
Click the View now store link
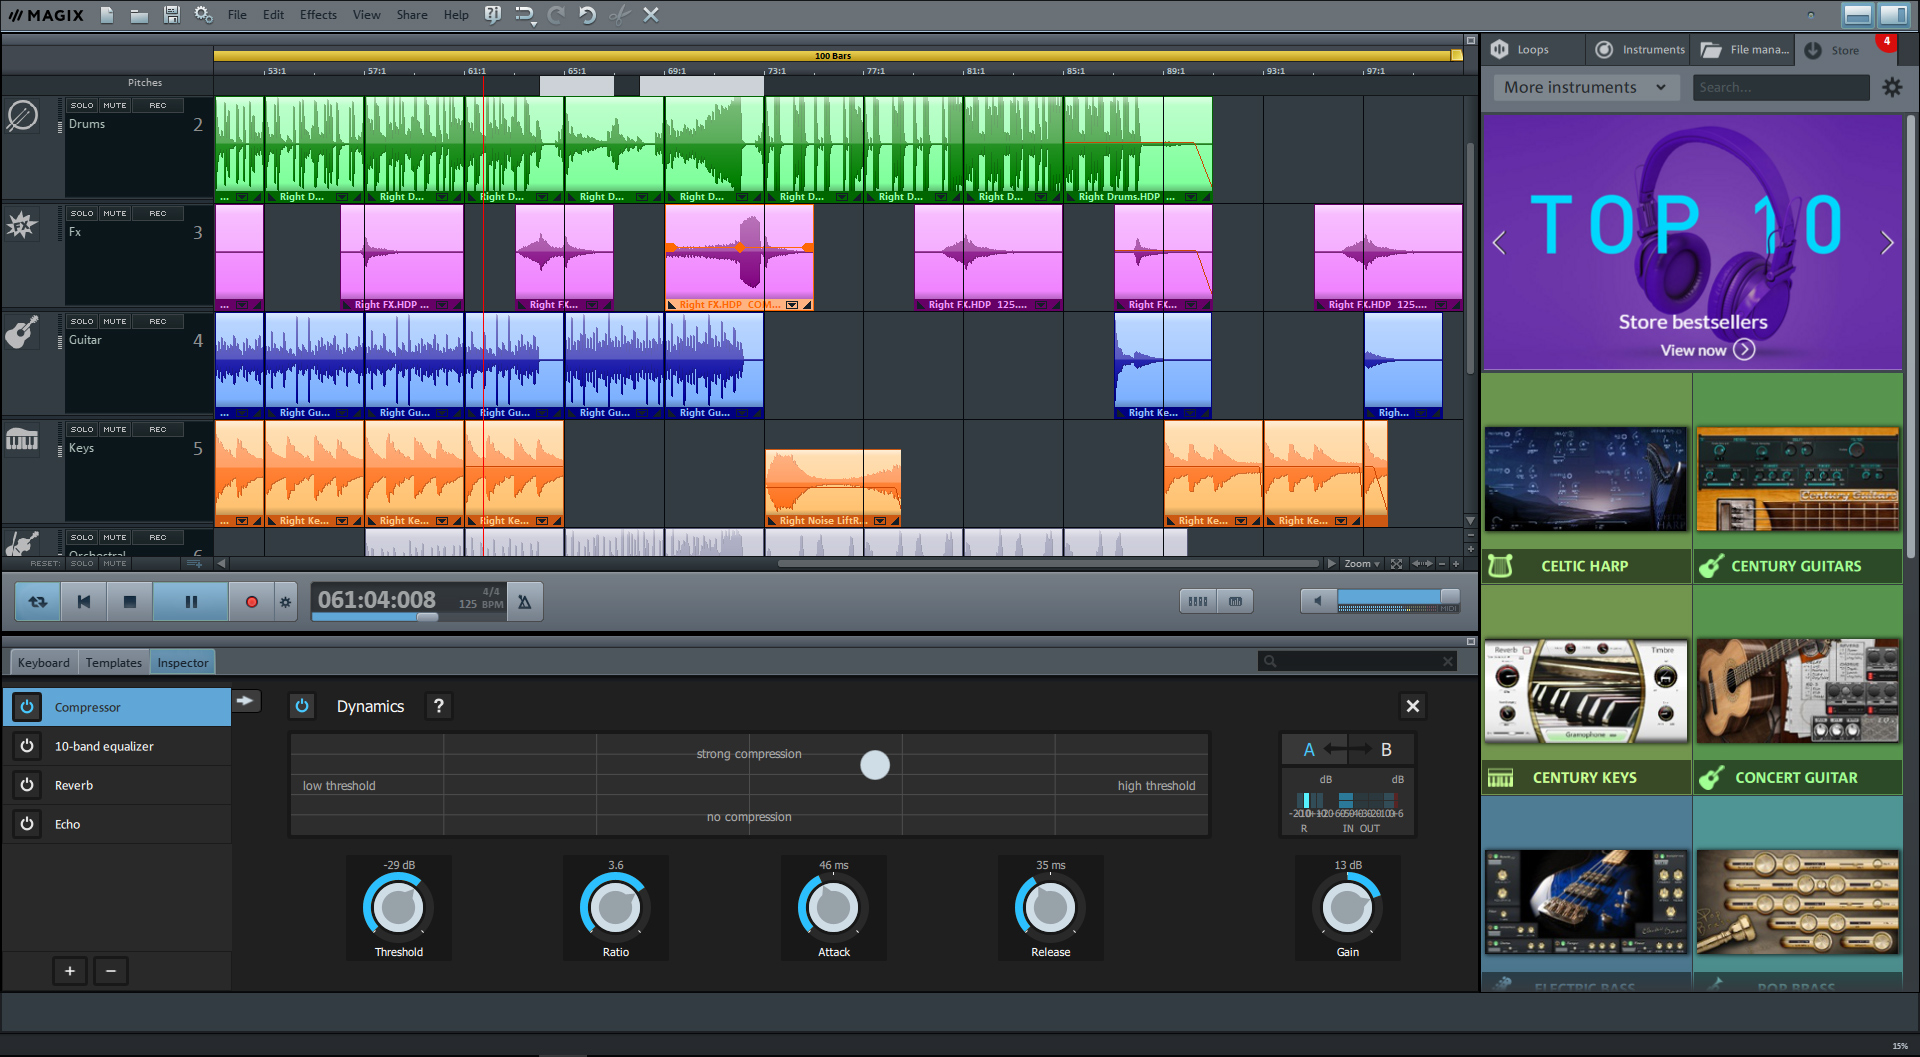point(1695,350)
